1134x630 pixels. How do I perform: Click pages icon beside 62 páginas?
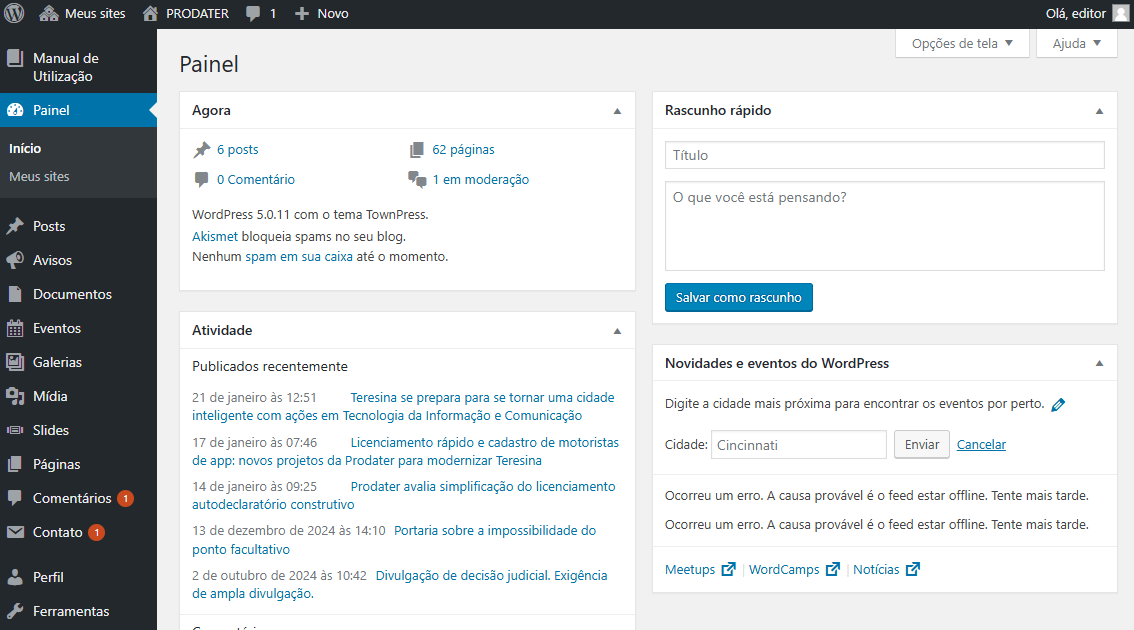pyautogui.click(x=417, y=150)
